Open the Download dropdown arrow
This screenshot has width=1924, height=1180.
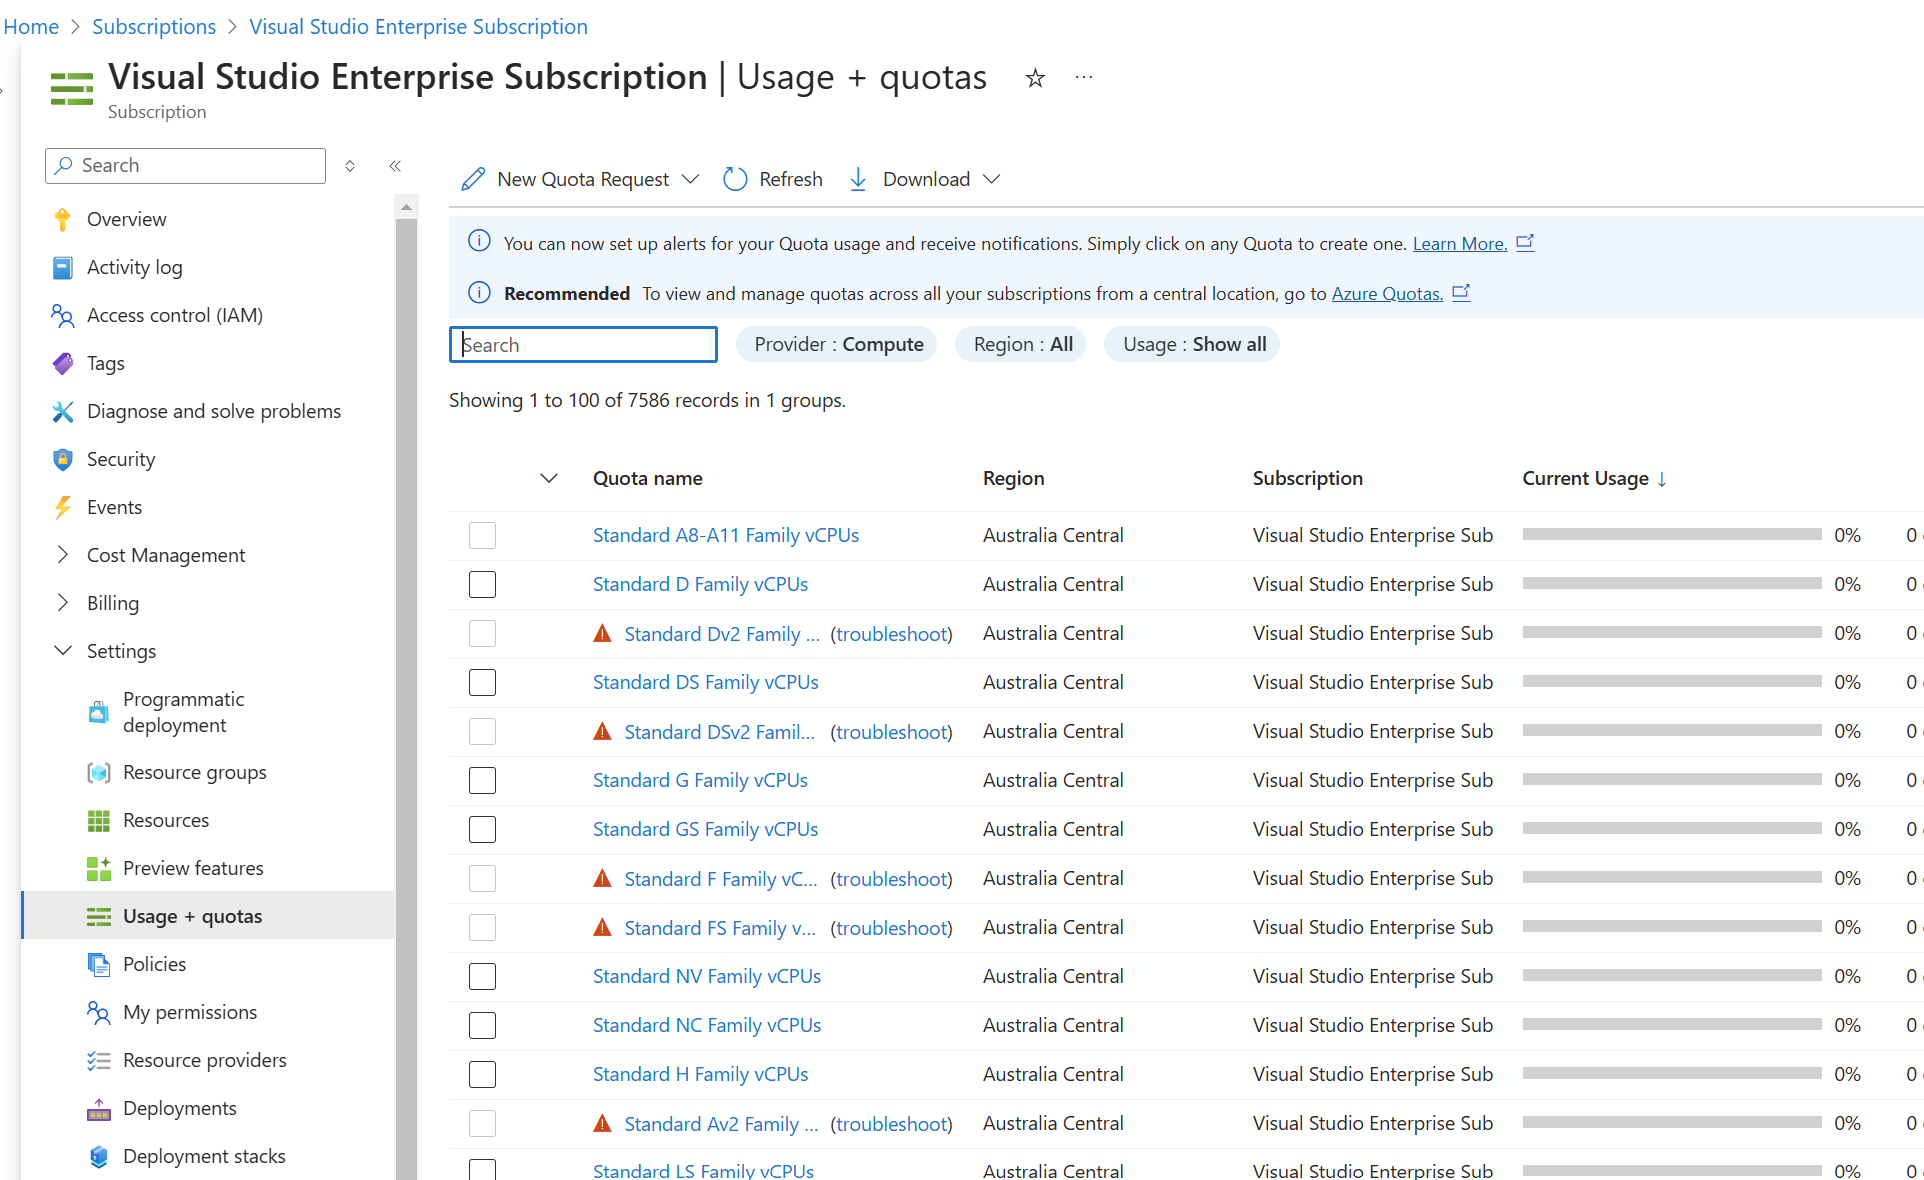(x=991, y=179)
